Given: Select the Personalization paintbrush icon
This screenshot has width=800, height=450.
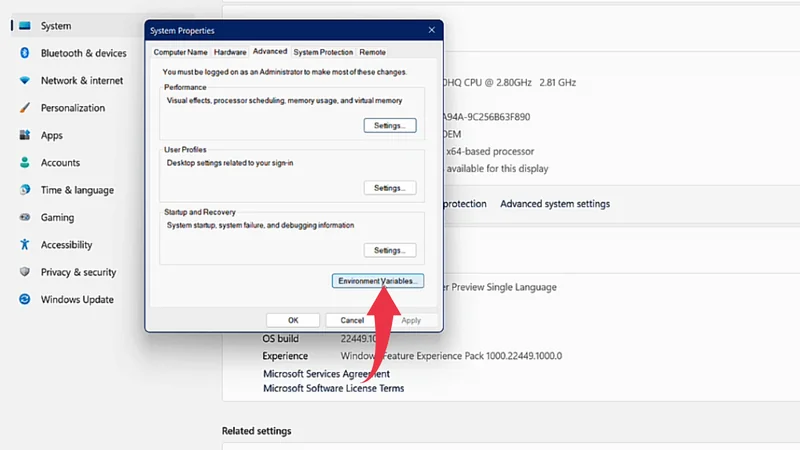Looking at the screenshot, I should point(24,108).
